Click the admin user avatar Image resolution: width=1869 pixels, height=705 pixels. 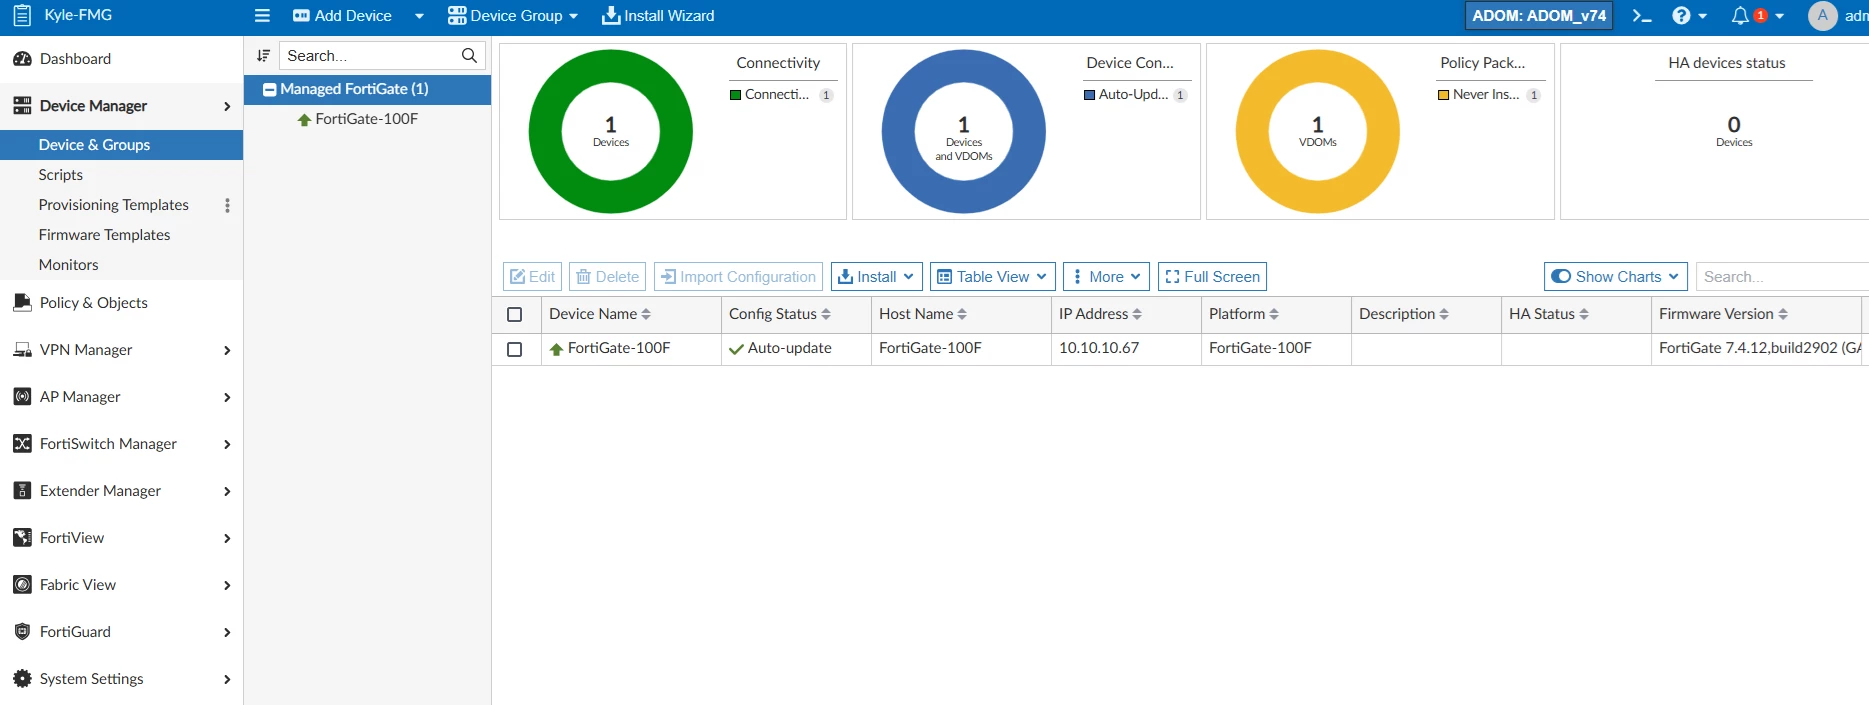(1822, 16)
